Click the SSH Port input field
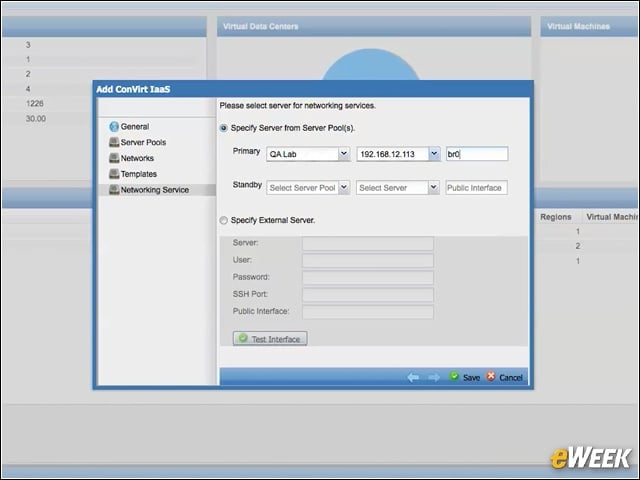The width and height of the screenshot is (640, 480). point(368,295)
